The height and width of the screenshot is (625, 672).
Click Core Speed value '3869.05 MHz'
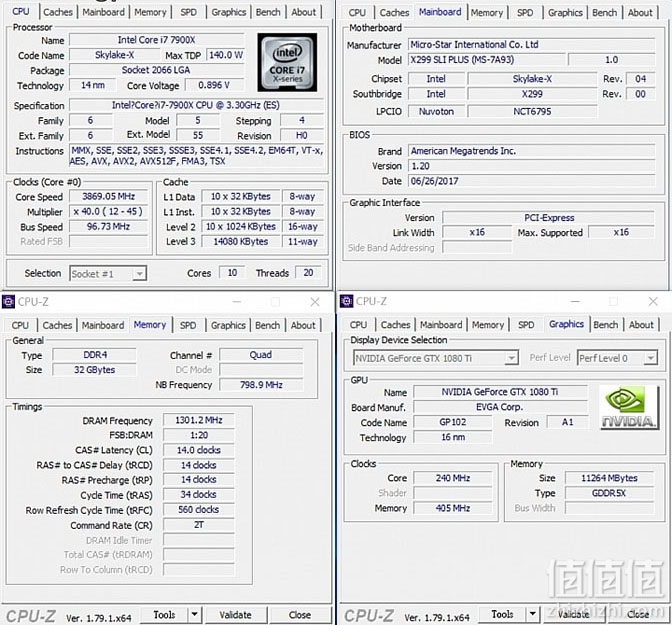click(x=108, y=196)
